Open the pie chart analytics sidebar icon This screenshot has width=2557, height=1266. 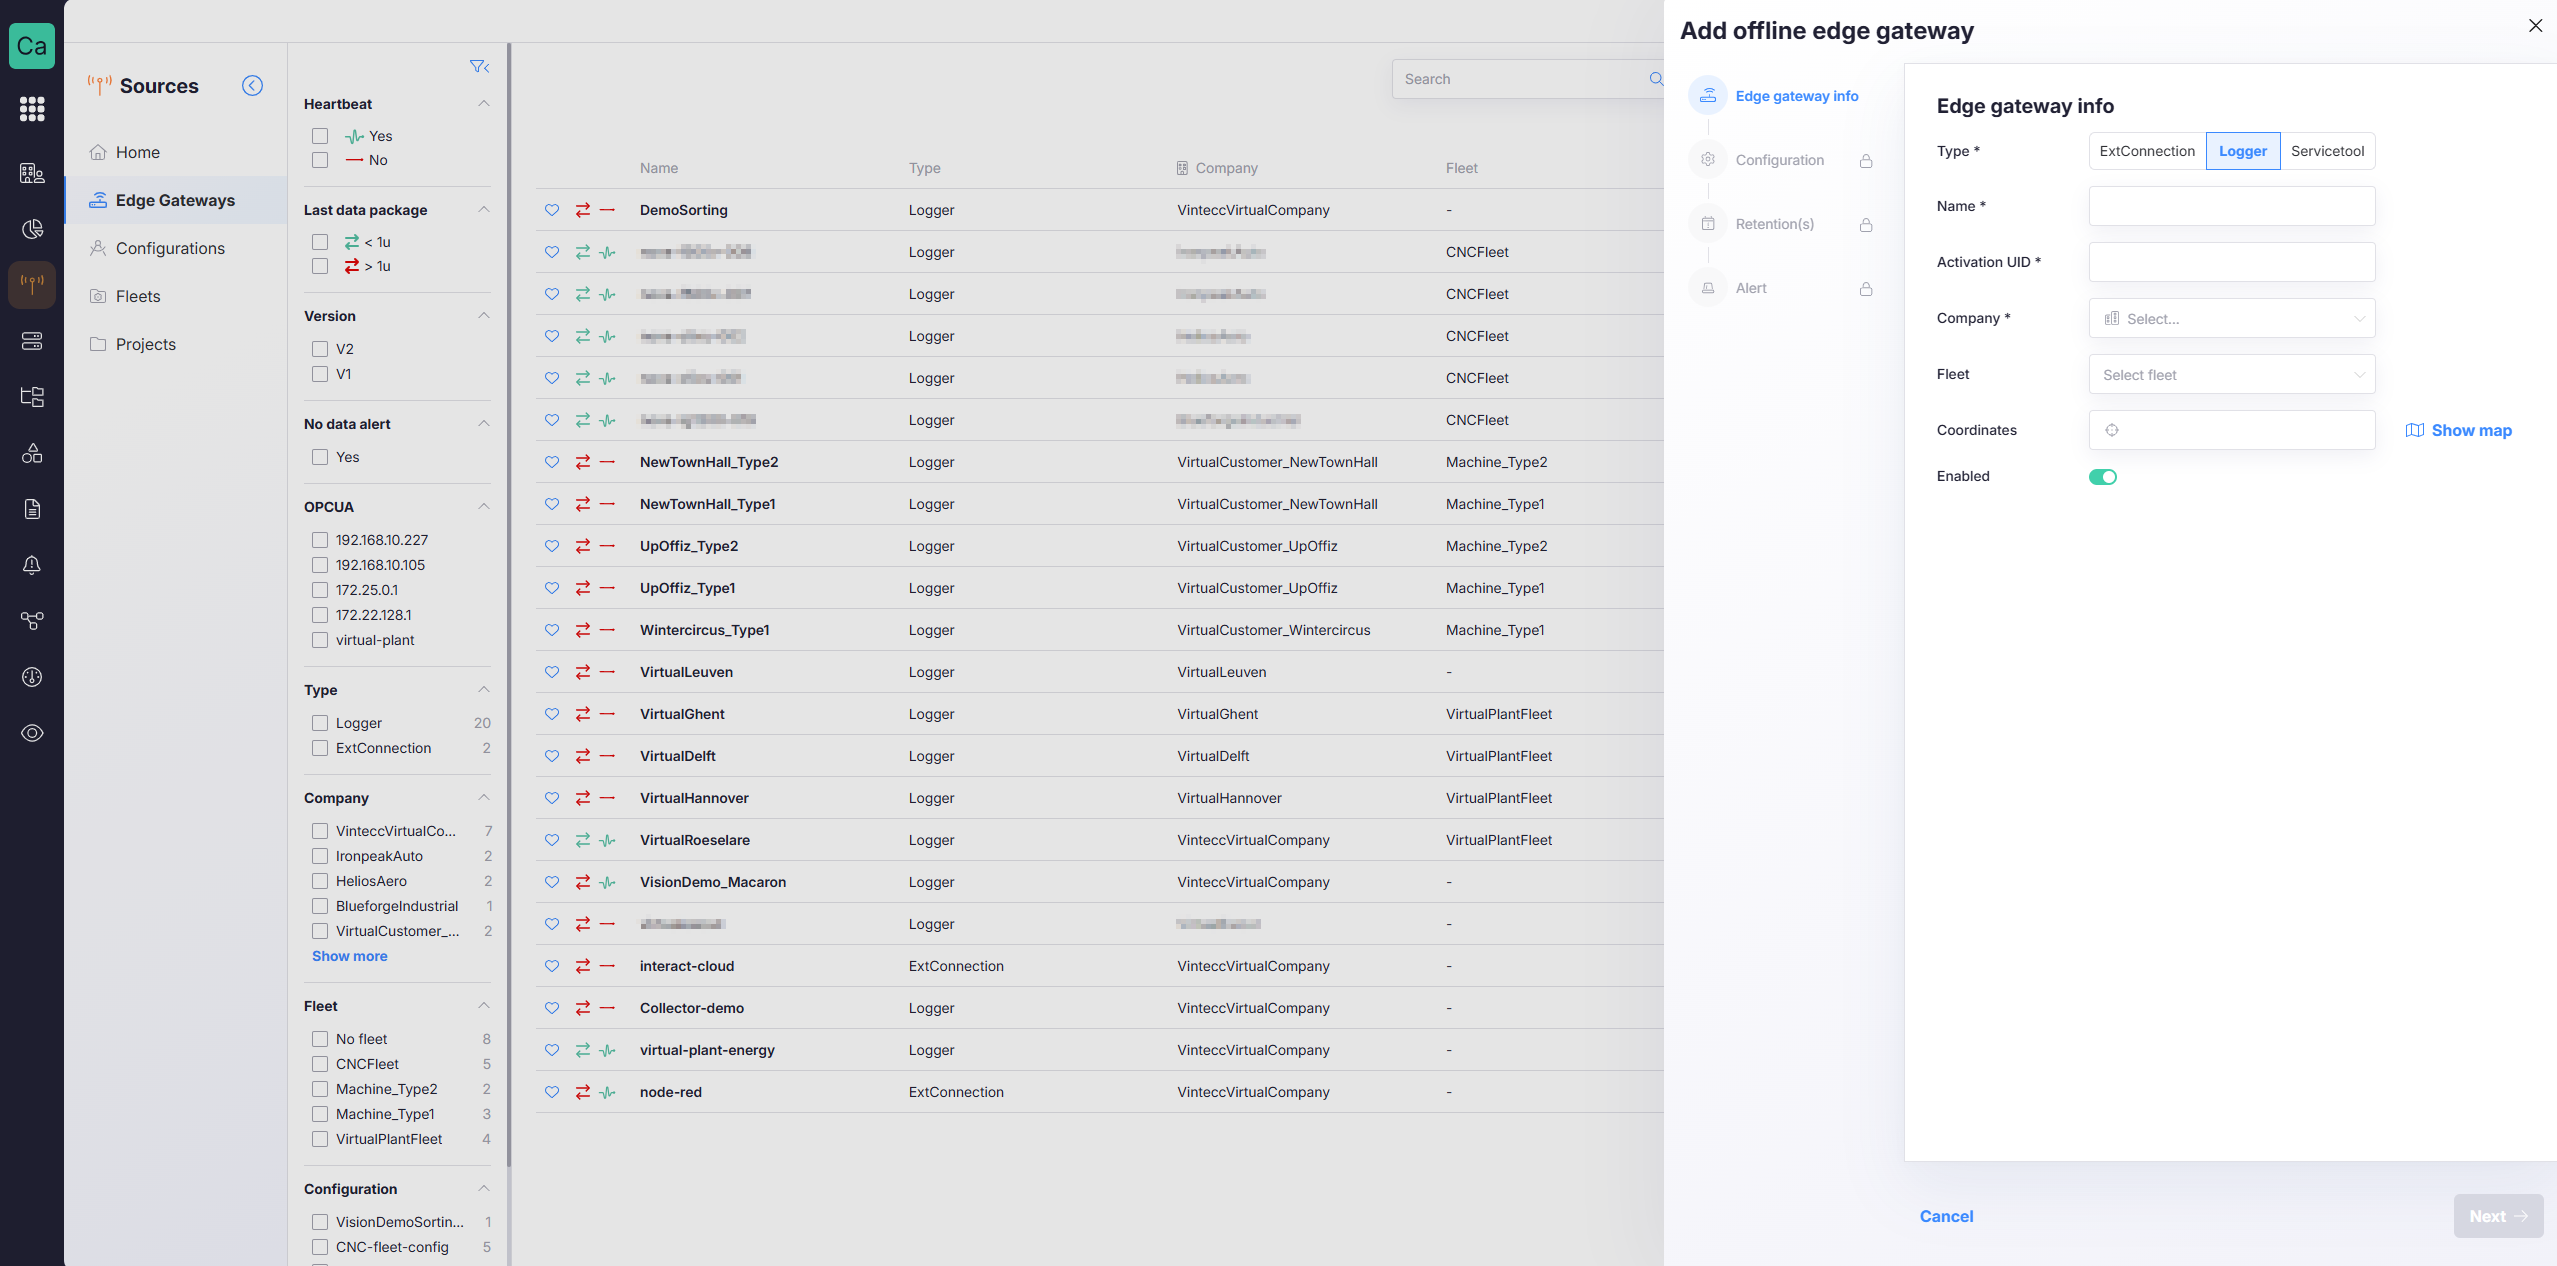click(x=32, y=229)
